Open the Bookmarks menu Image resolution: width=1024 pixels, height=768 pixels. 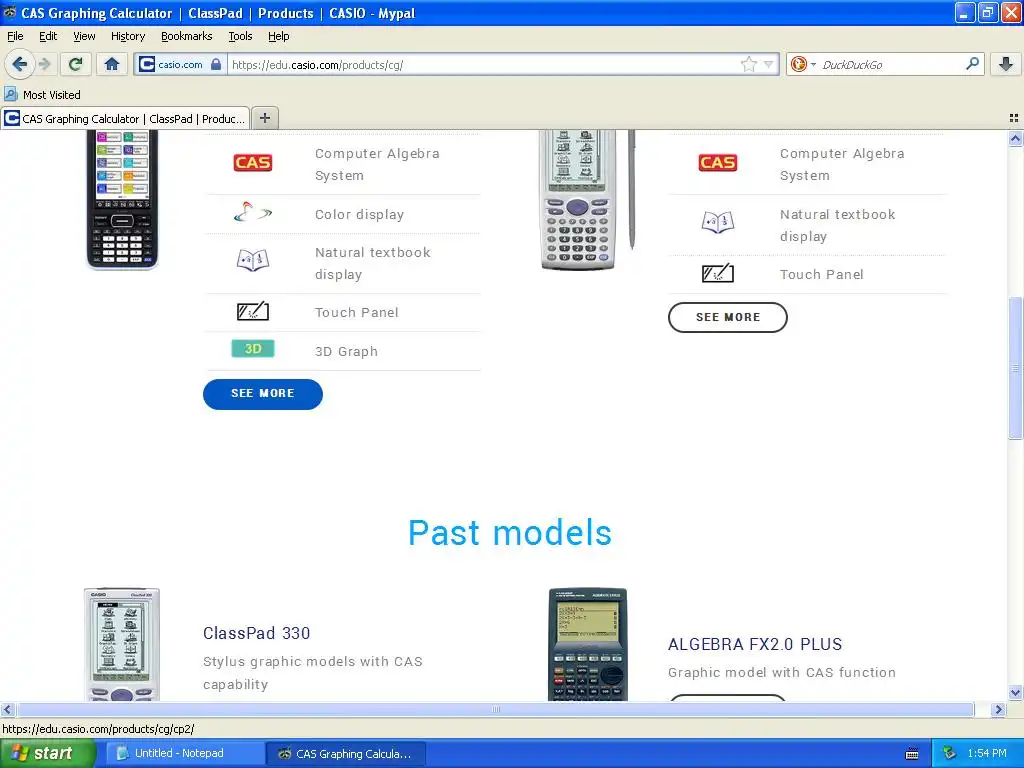pos(186,36)
